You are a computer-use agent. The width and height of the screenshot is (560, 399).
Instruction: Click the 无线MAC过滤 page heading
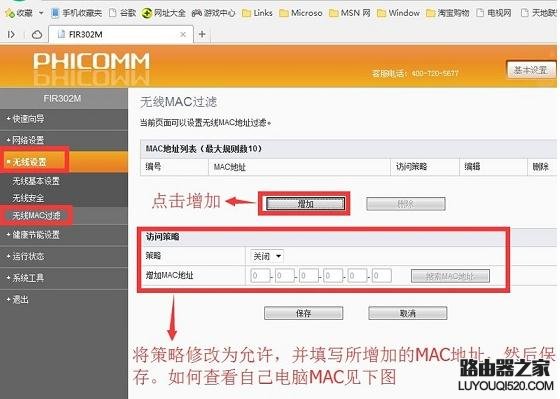point(179,102)
